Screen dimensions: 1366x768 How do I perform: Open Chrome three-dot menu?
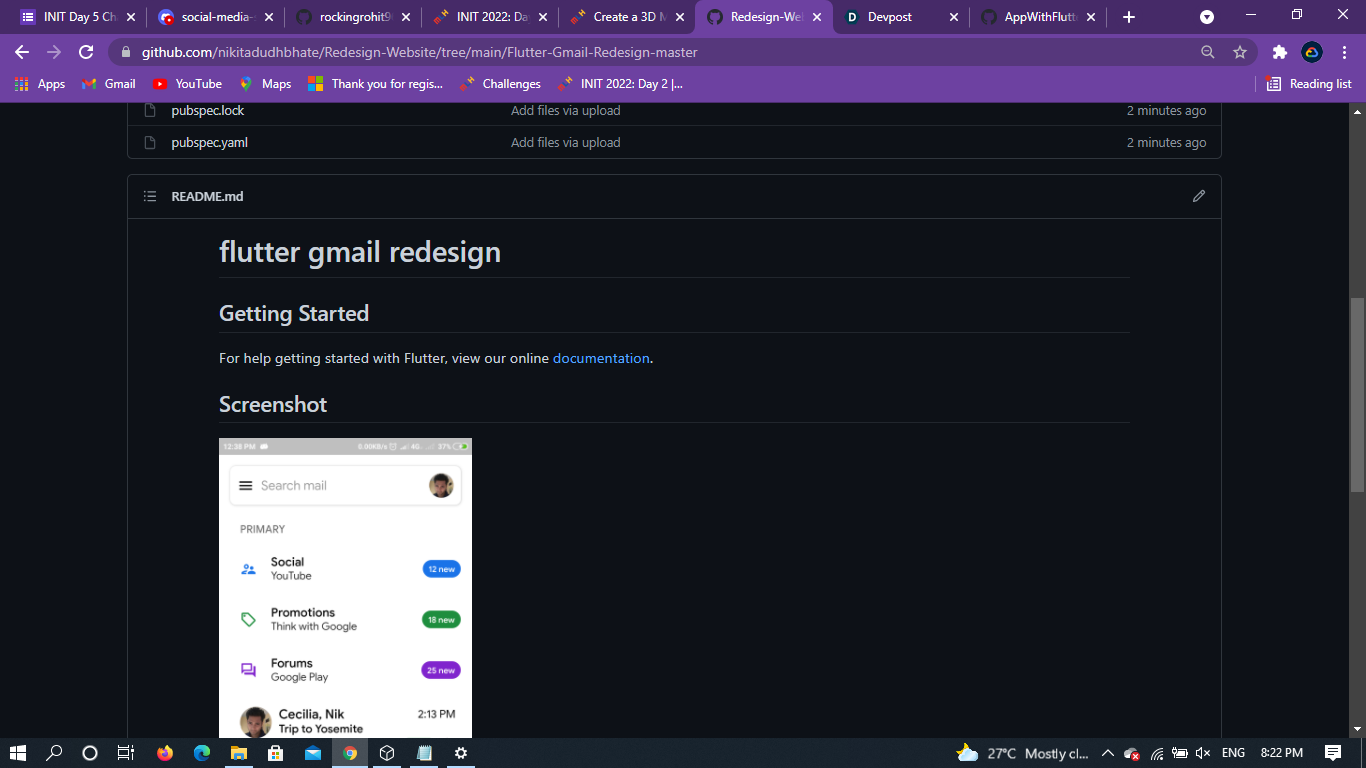tap(1344, 52)
